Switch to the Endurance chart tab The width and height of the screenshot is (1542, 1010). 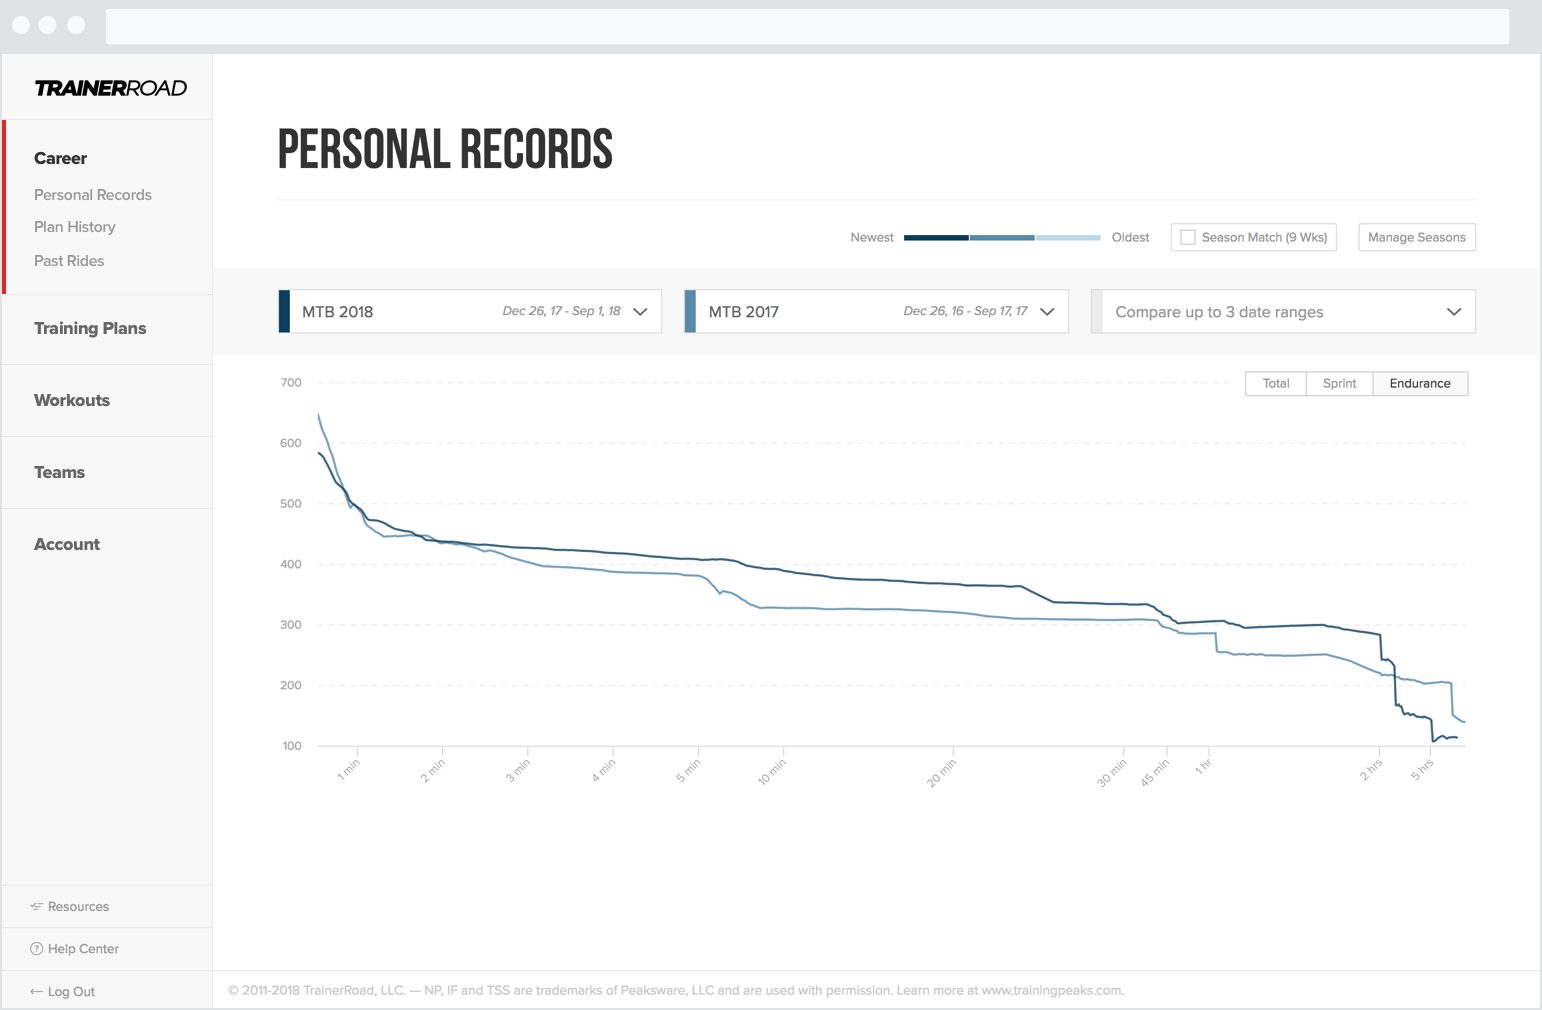[x=1420, y=384]
